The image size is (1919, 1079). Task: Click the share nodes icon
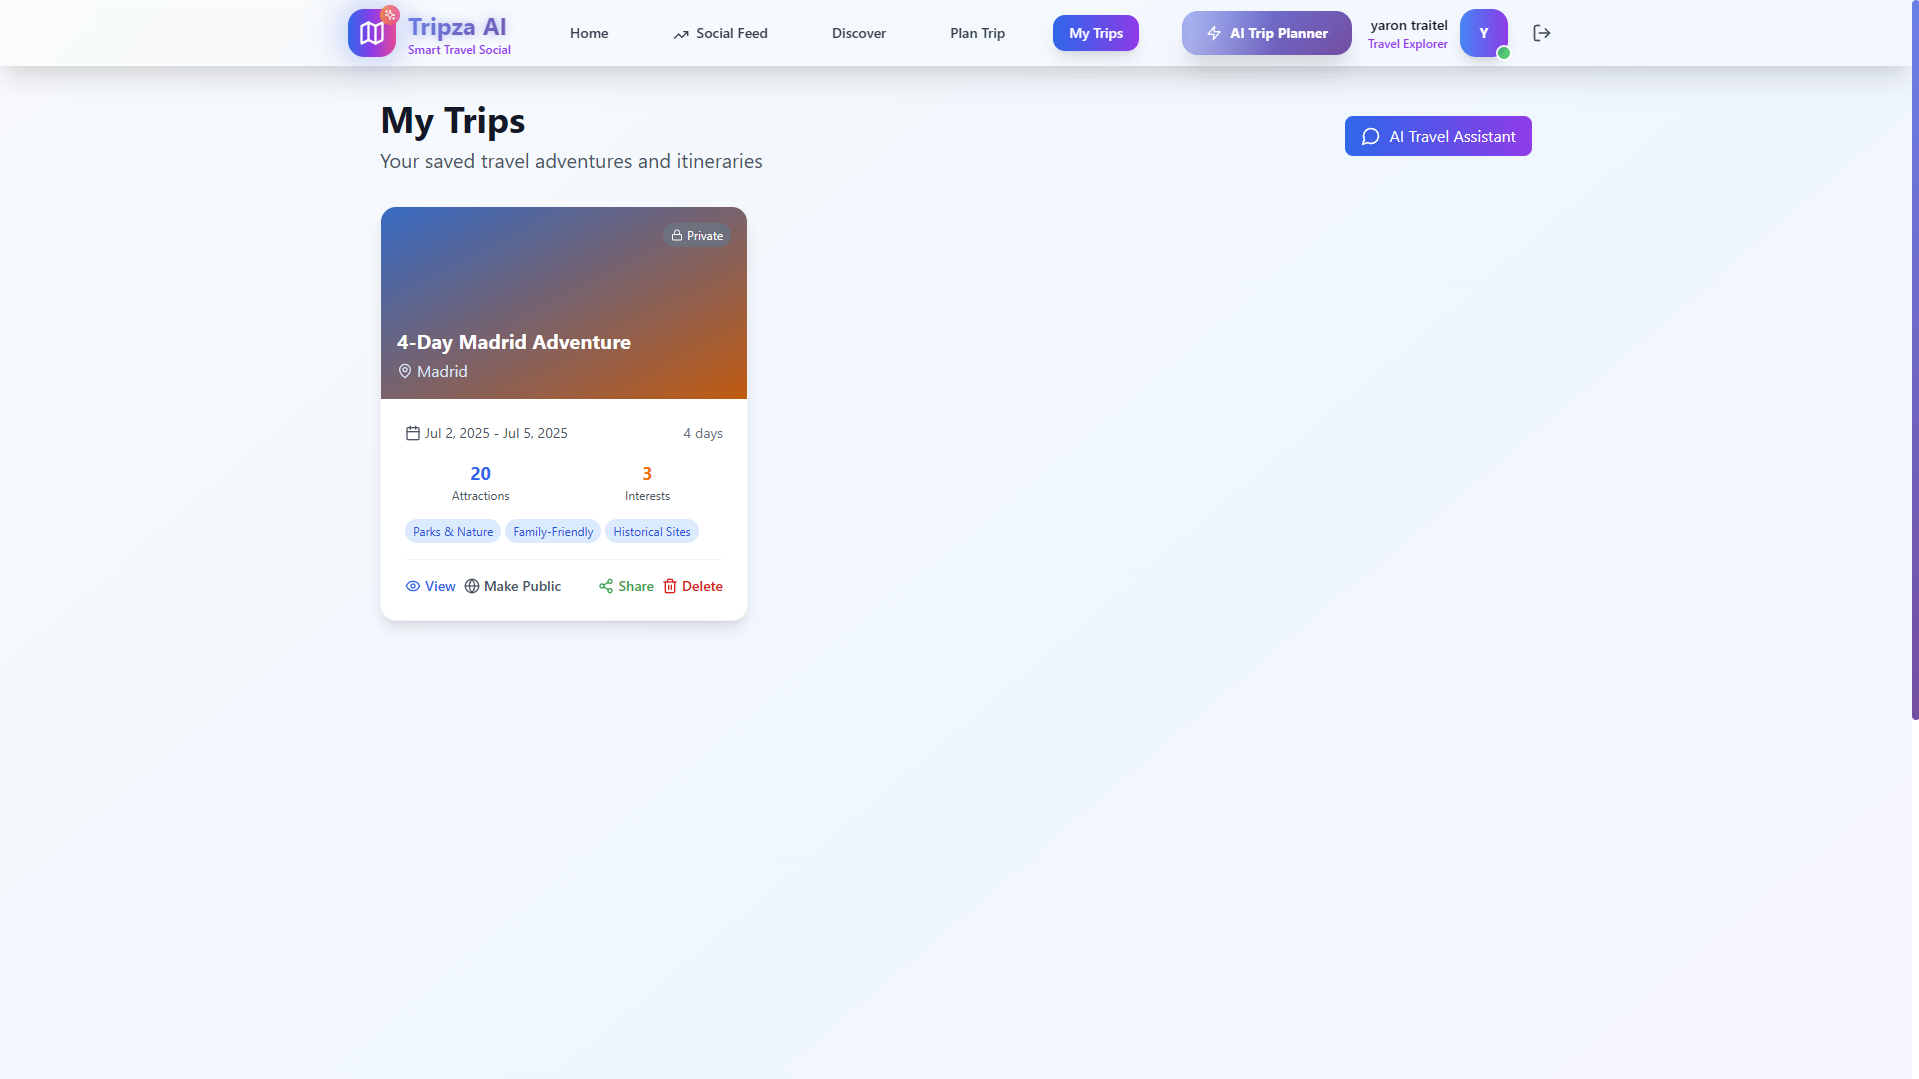(606, 586)
